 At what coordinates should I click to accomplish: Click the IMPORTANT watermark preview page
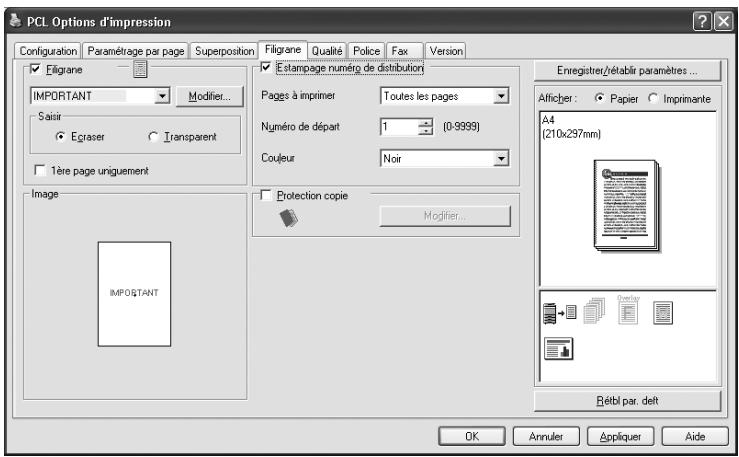[134, 294]
